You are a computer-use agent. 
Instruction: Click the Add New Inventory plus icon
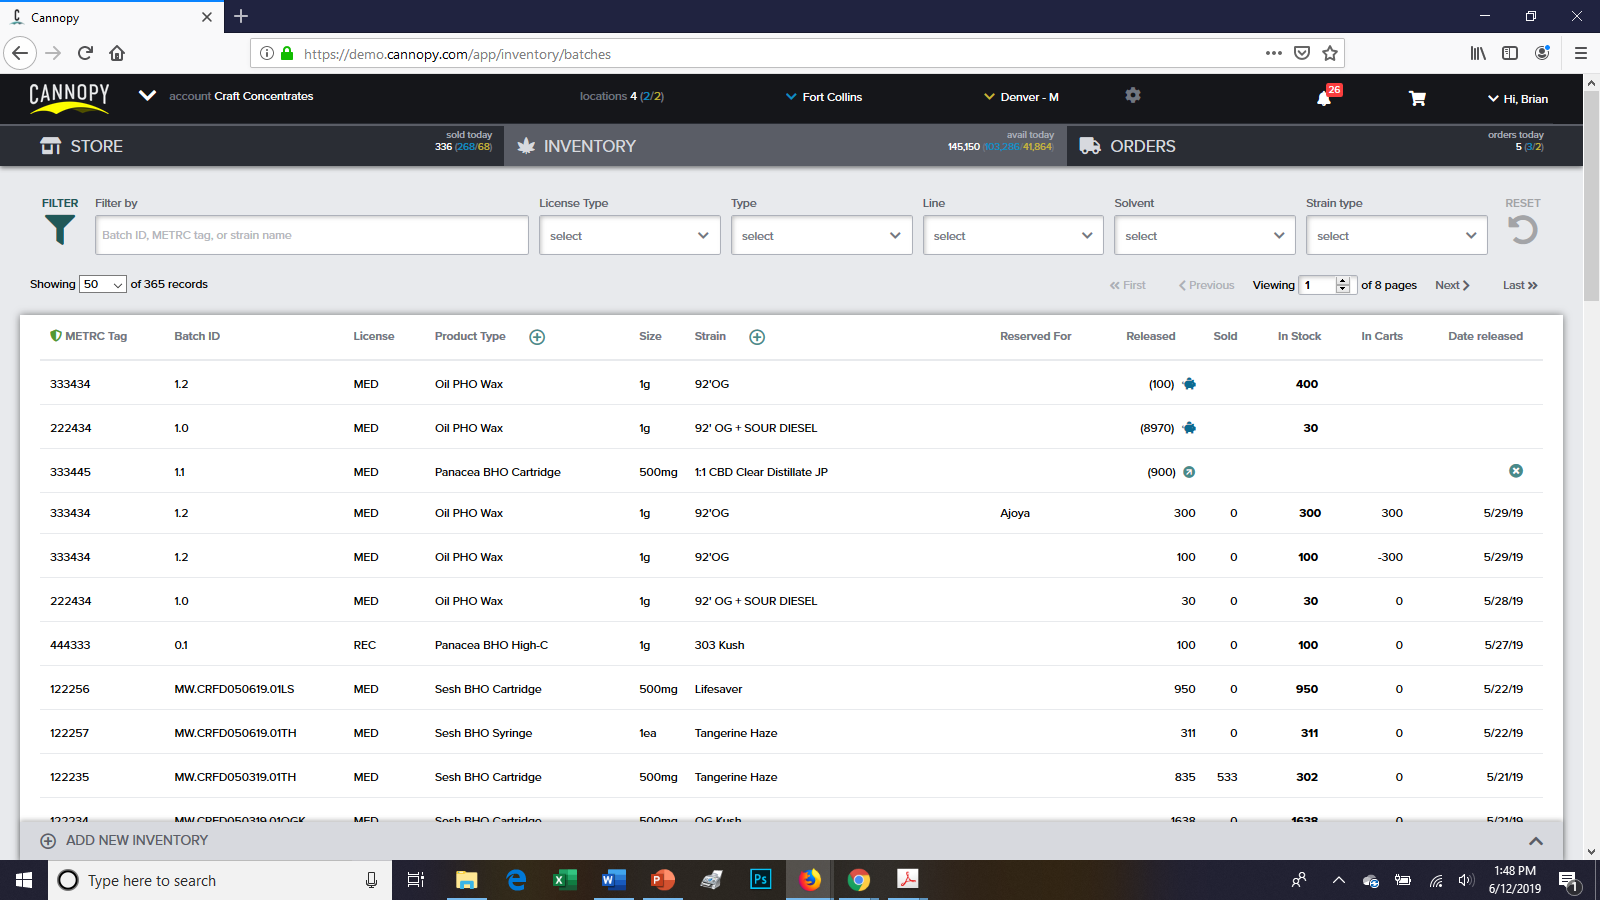pyautogui.click(x=47, y=840)
